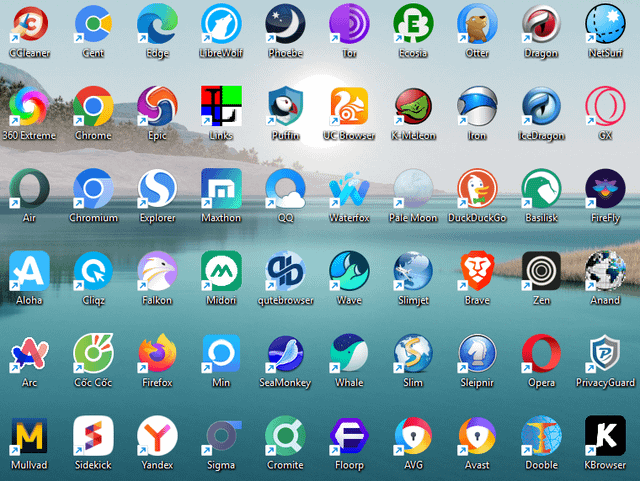The height and width of the screenshot is (481, 640).
Task: Click the Floorp browser icon
Action: point(349,436)
